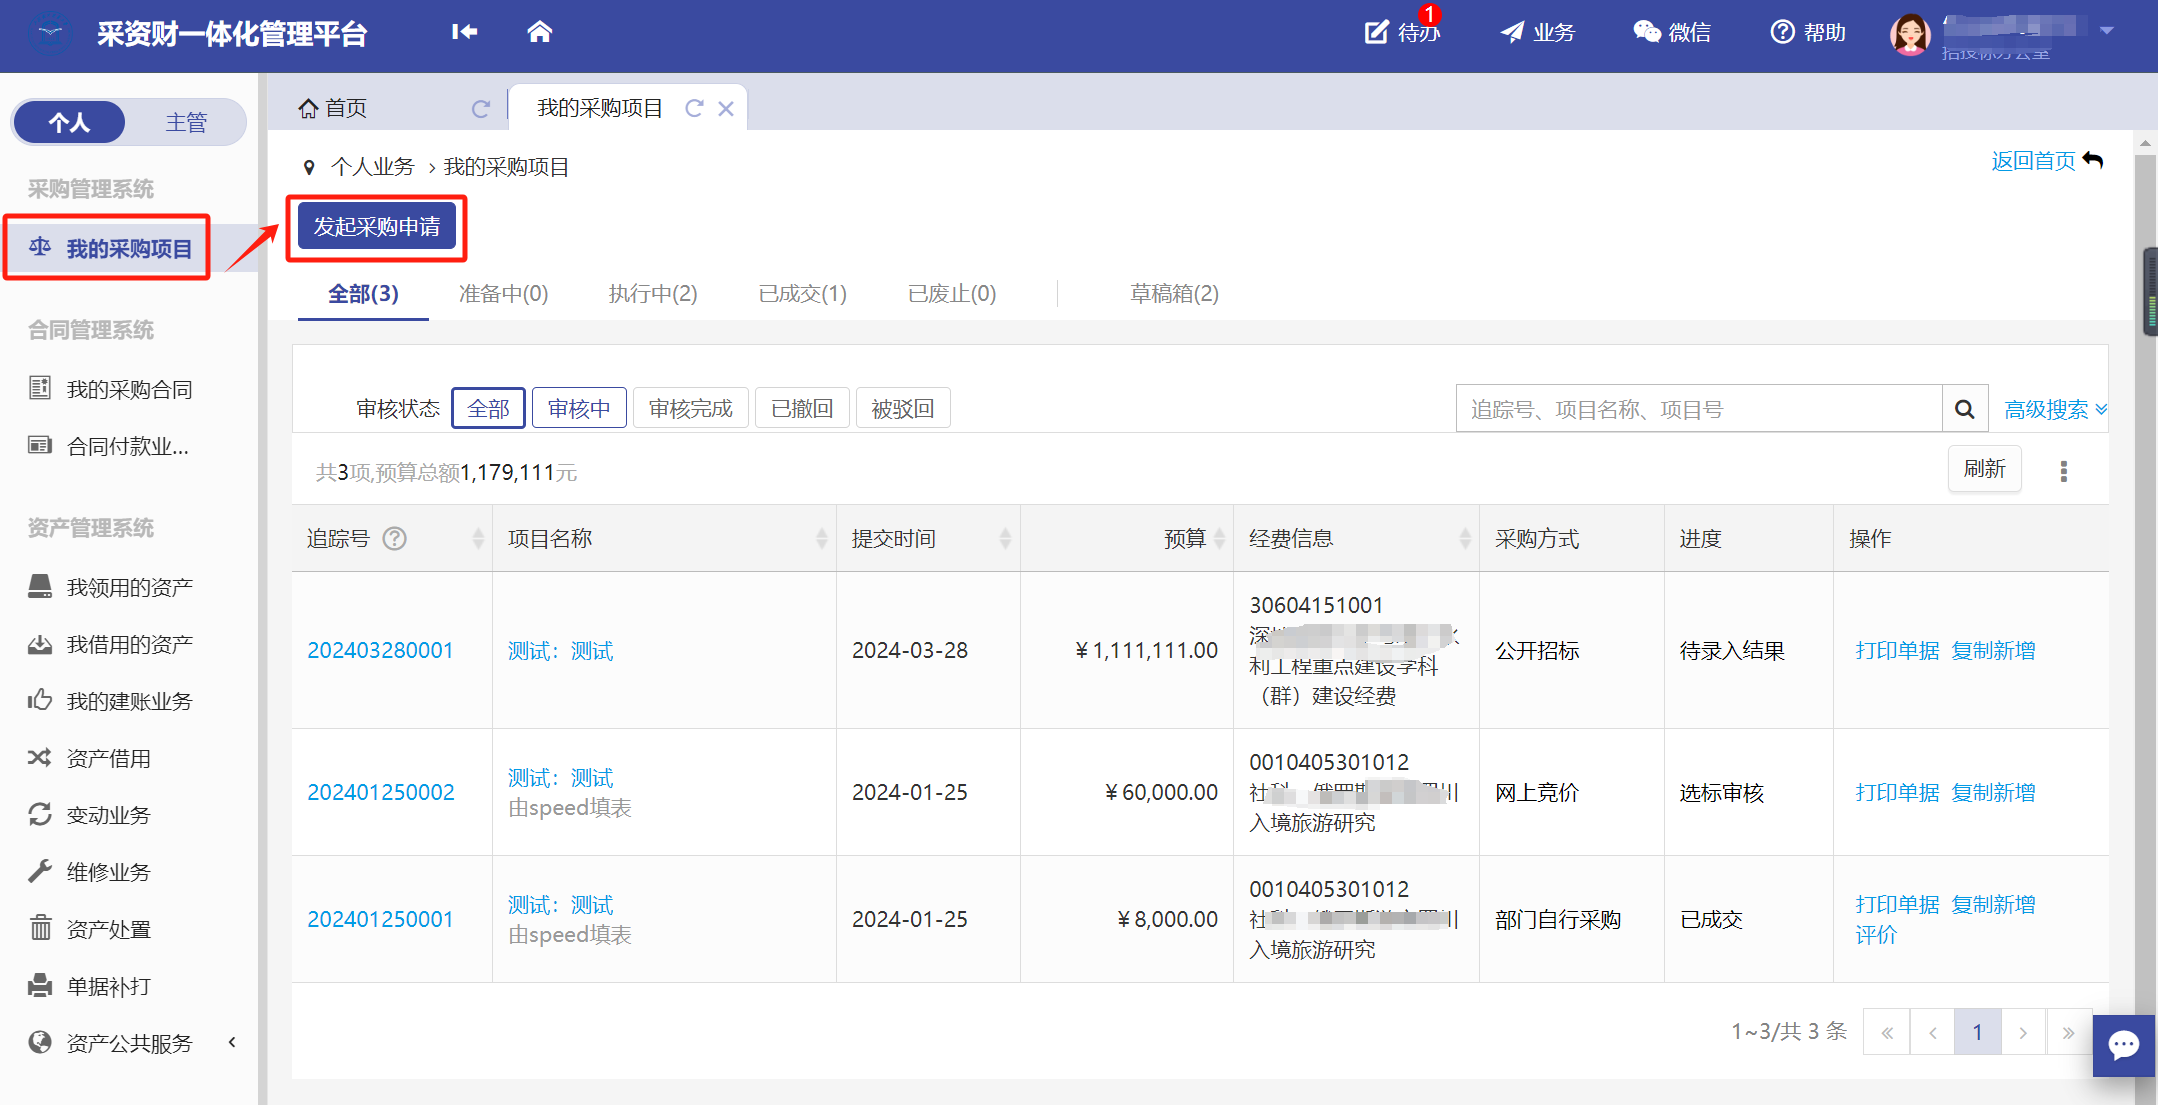Viewport: 2158px width, 1105px height.
Task: Click the three-dot more options icon
Action: pyautogui.click(x=2063, y=471)
